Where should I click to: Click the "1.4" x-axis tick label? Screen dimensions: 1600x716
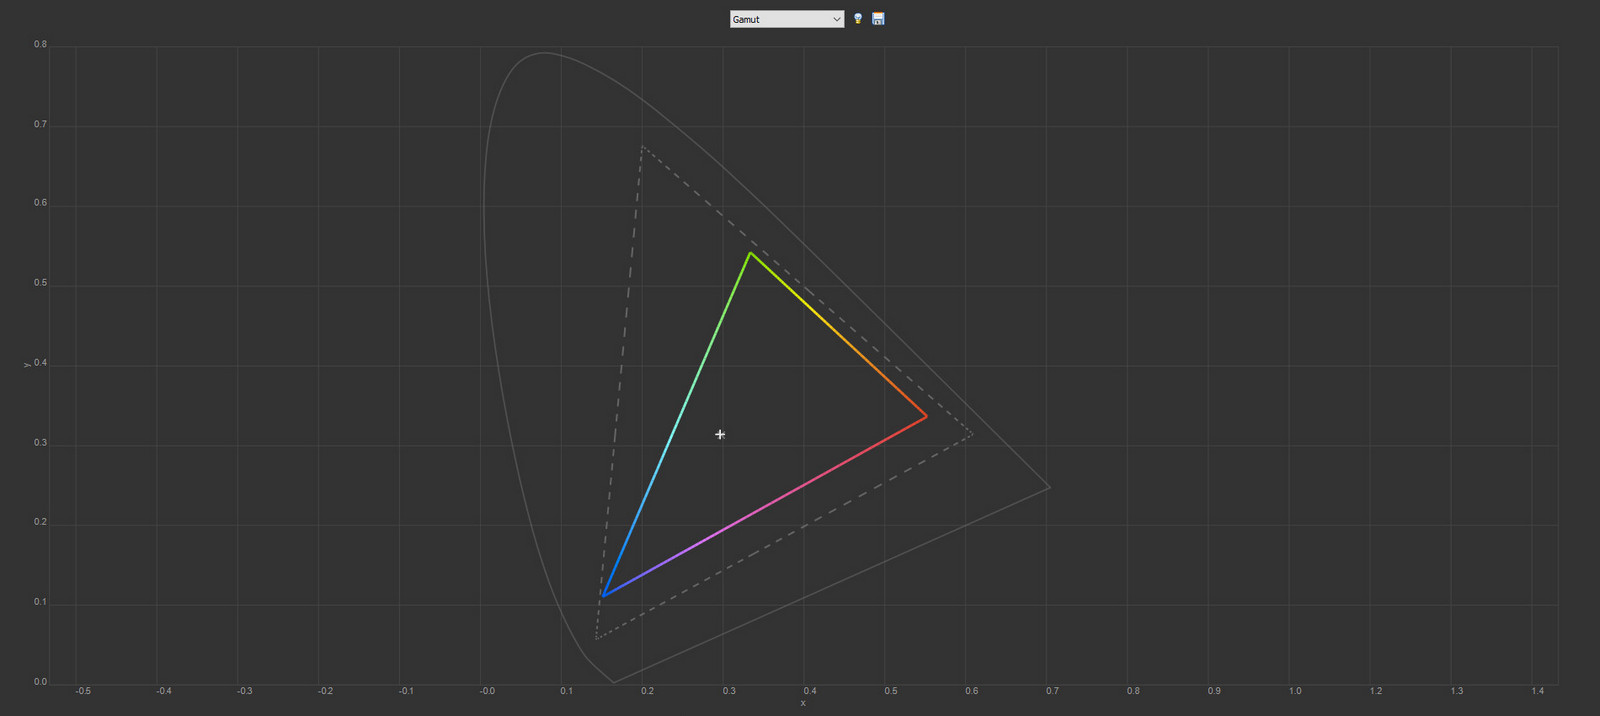pos(1537,691)
